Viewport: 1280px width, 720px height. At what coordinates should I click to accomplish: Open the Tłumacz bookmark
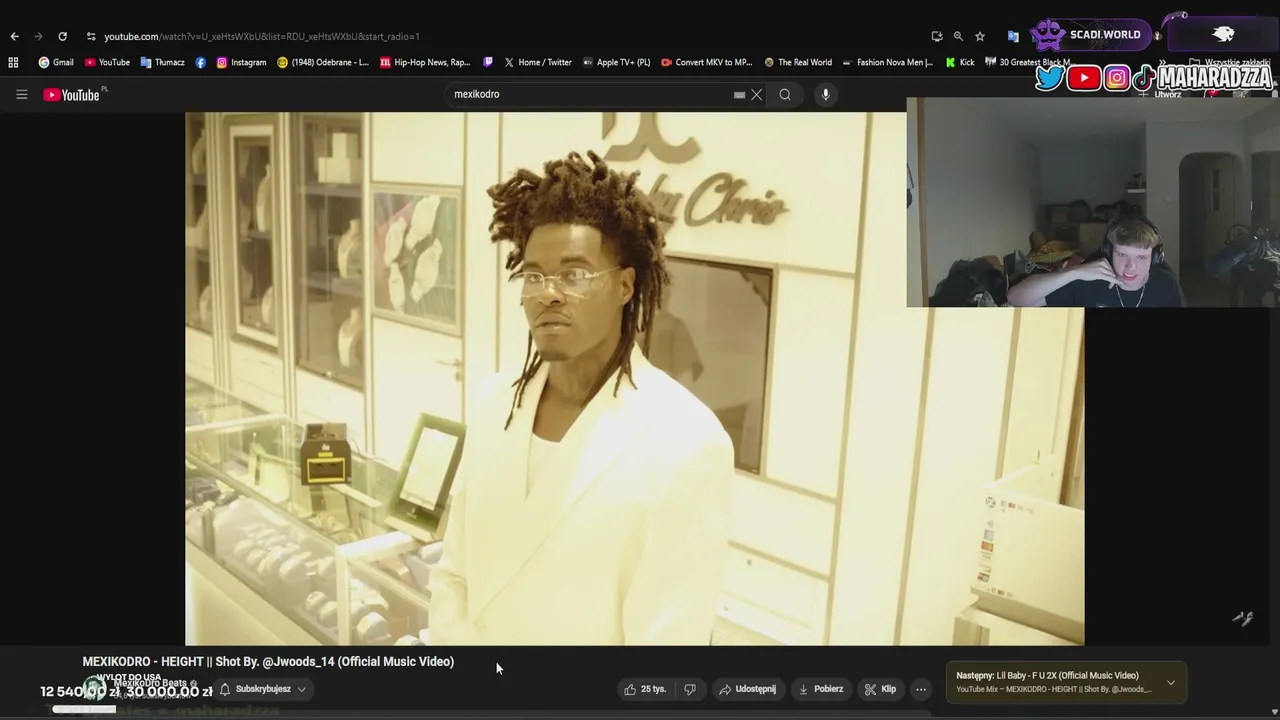tap(162, 62)
